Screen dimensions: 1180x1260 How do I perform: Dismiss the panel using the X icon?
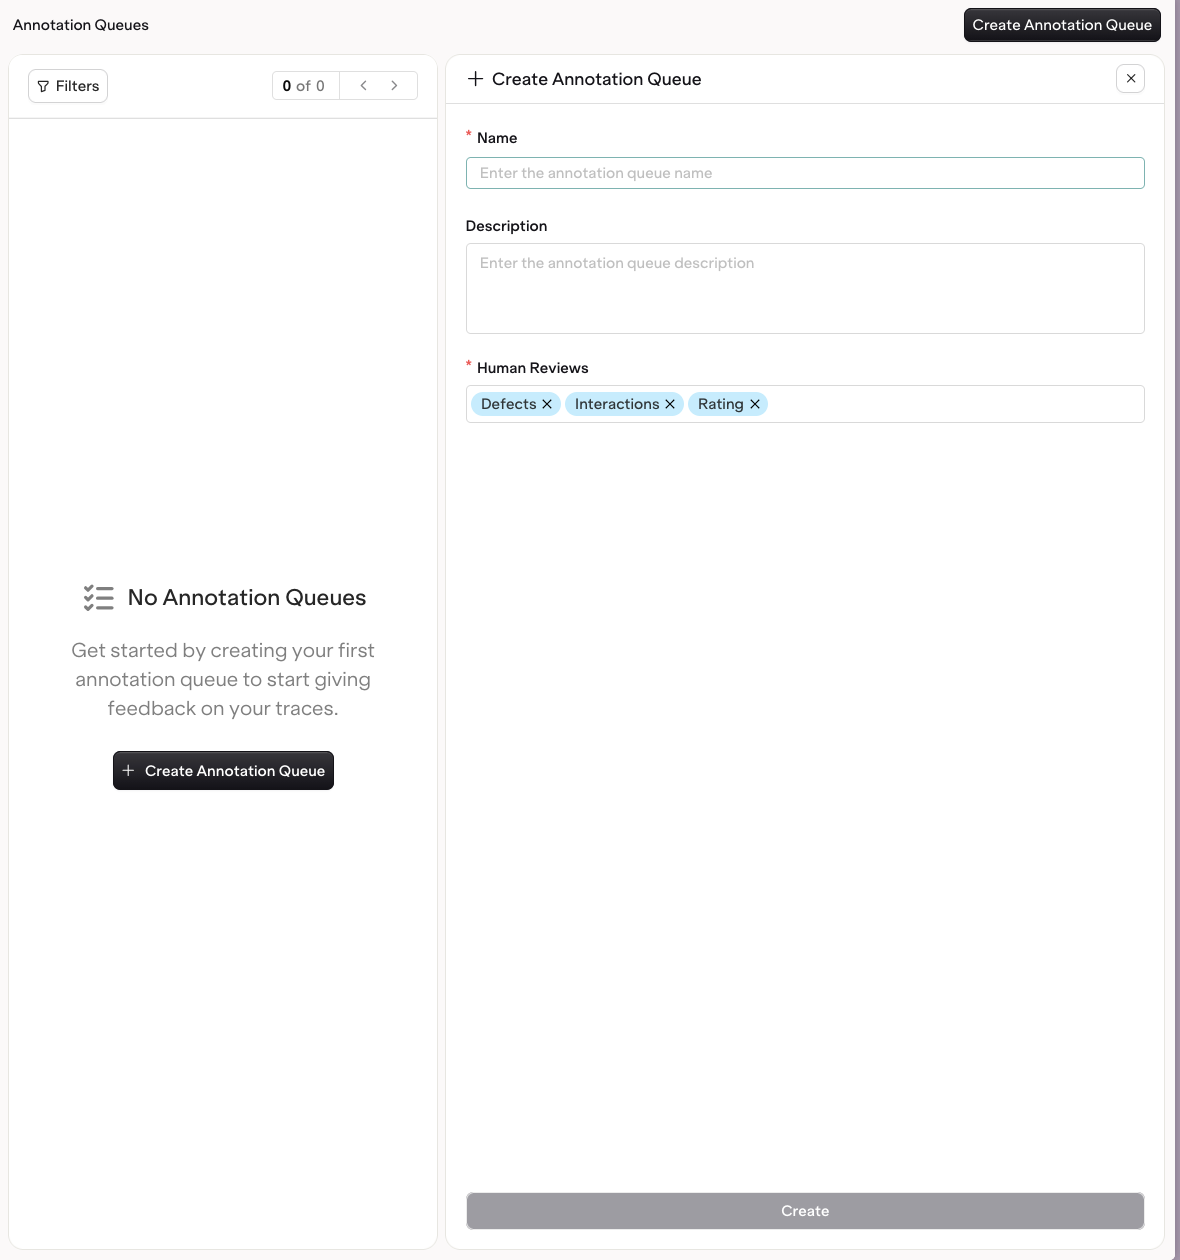pyautogui.click(x=1130, y=78)
